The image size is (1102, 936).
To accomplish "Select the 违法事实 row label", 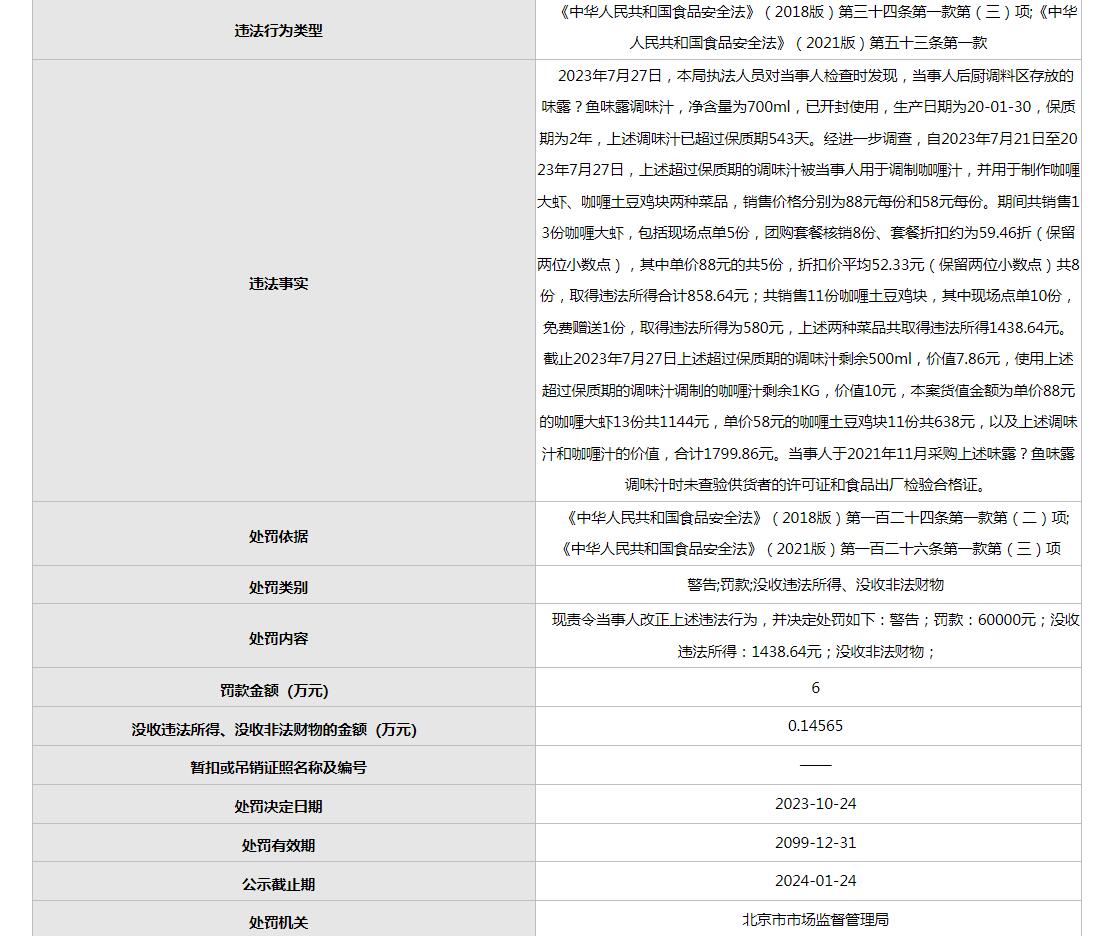I will click(278, 283).
